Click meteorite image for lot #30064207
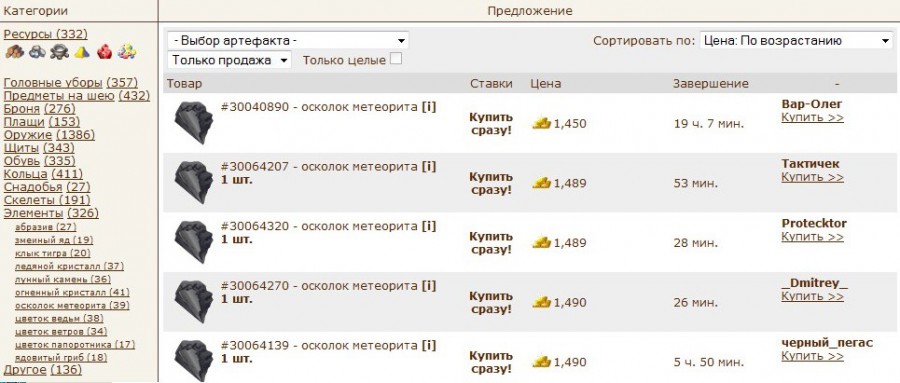900x383 pixels. point(194,182)
